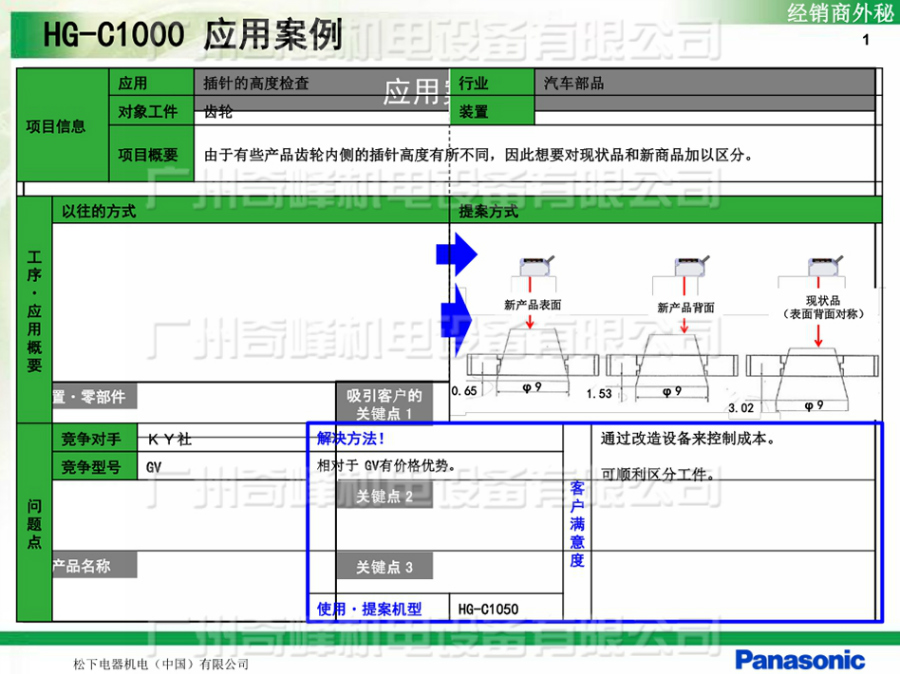Viewport: 900px width, 674px height.
Task: Click the 关键点 2 label
Action: (x=384, y=497)
